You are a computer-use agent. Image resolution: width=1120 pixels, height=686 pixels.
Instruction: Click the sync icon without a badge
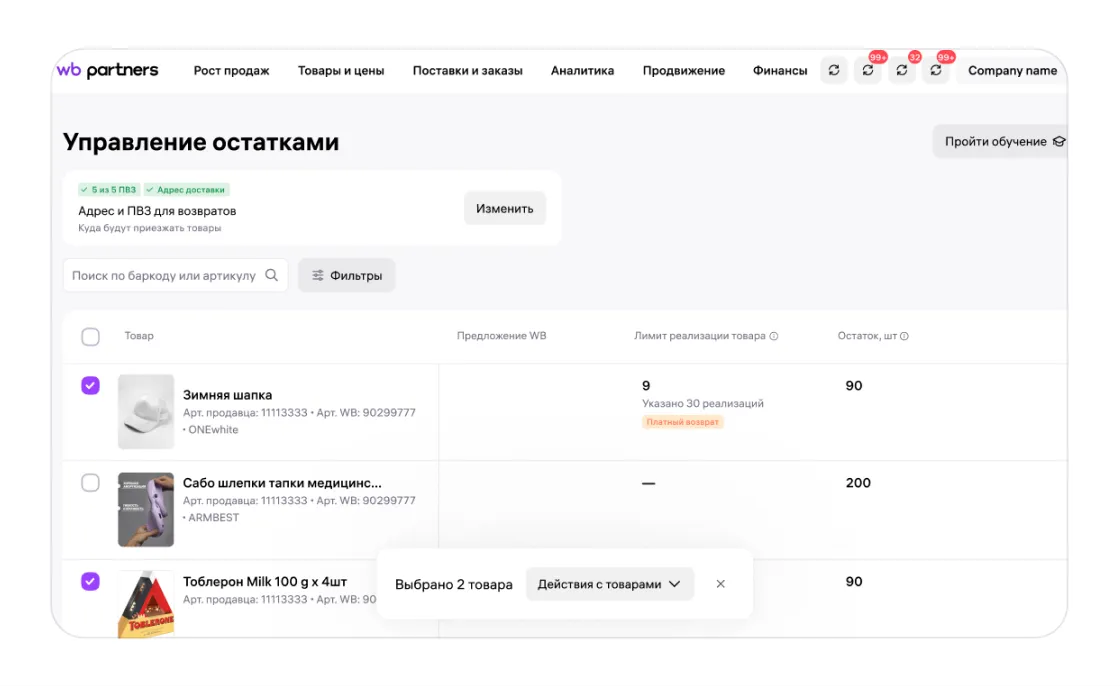pyautogui.click(x=834, y=71)
